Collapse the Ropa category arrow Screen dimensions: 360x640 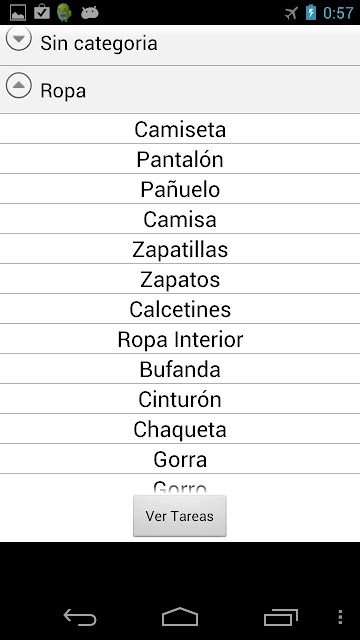(x=19, y=85)
